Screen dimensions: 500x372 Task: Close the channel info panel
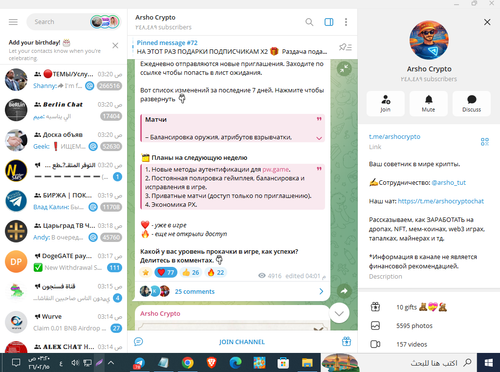coord(487,22)
